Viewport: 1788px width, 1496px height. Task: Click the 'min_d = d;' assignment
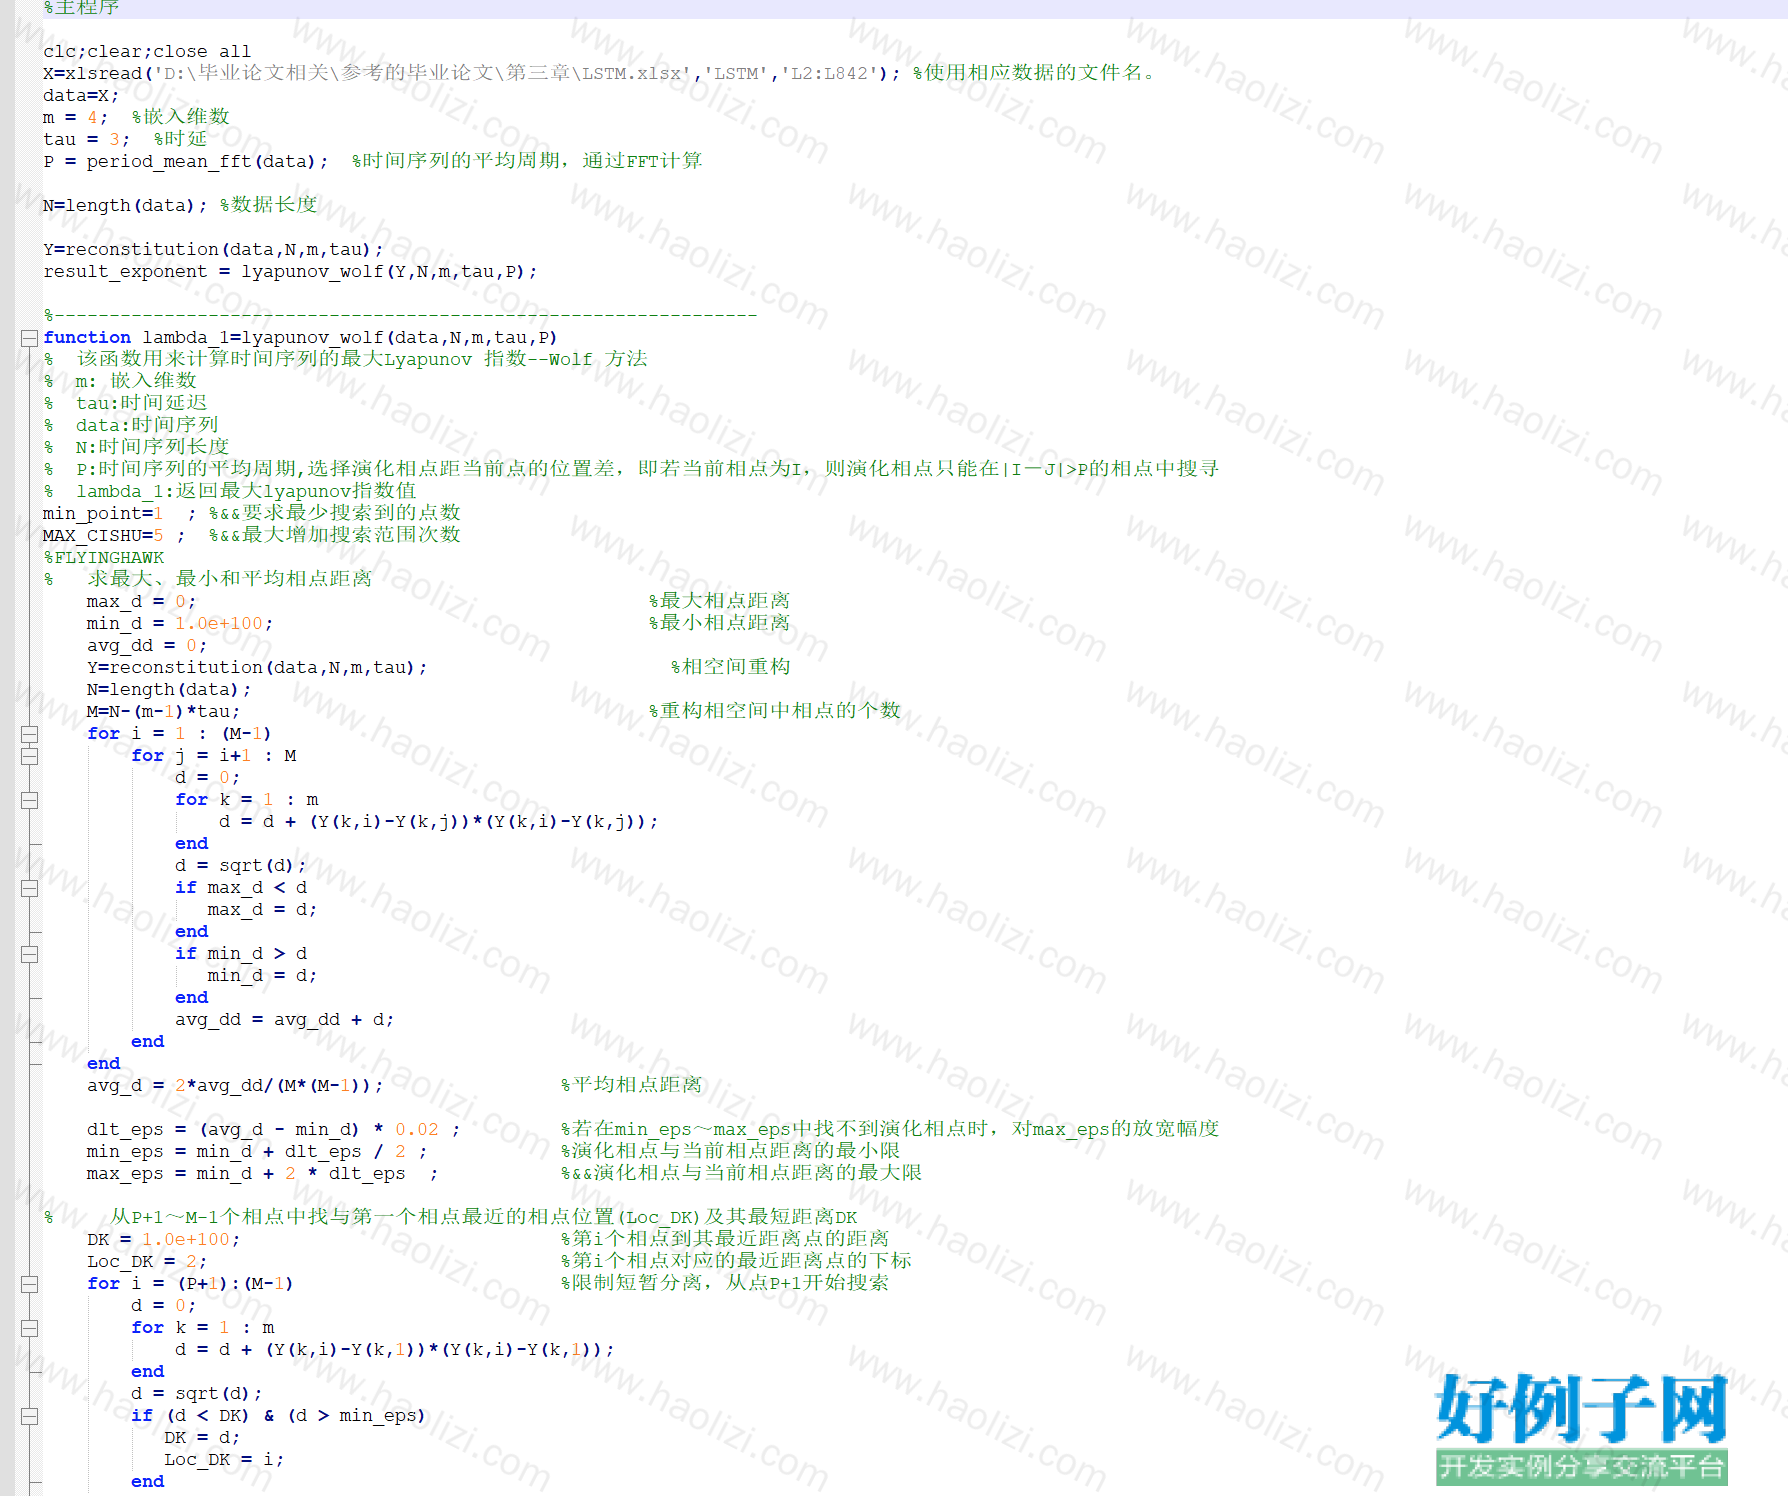click(x=262, y=975)
